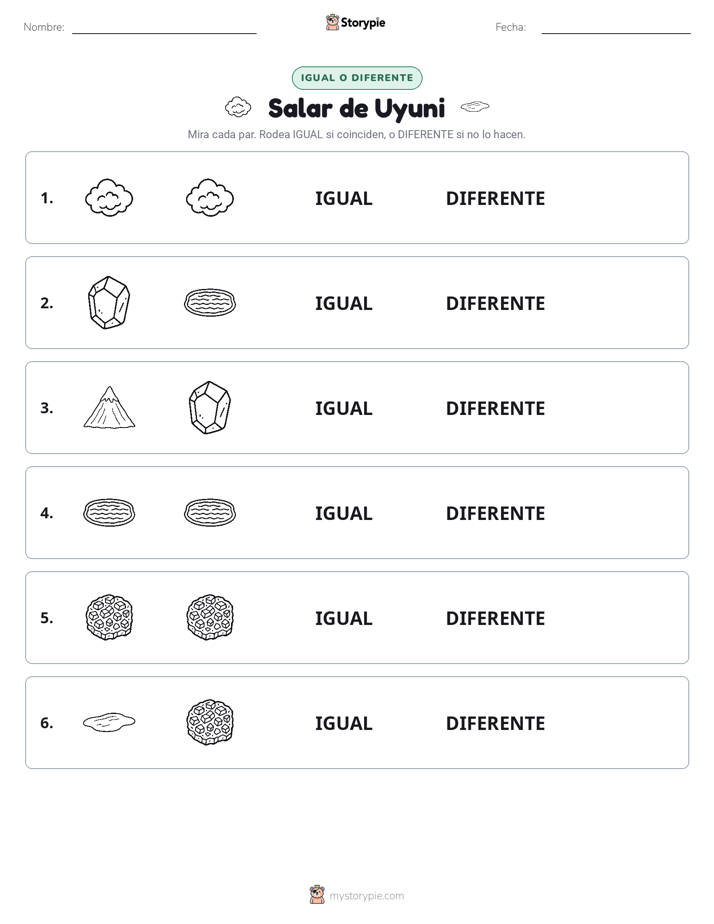
Task: Choose IGUAL for row 4
Action: click(343, 513)
